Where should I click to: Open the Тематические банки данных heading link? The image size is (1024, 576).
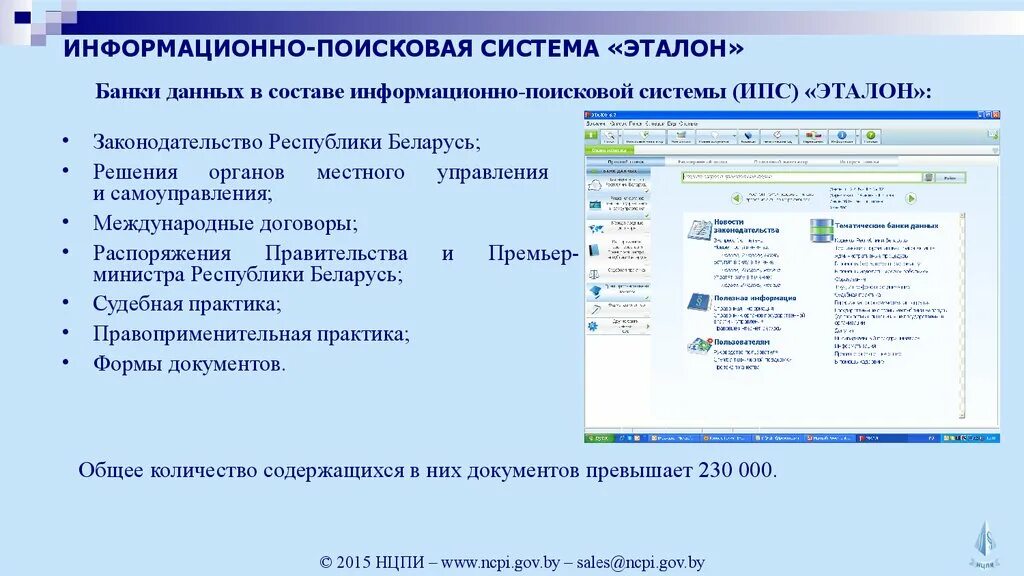pos(886,225)
